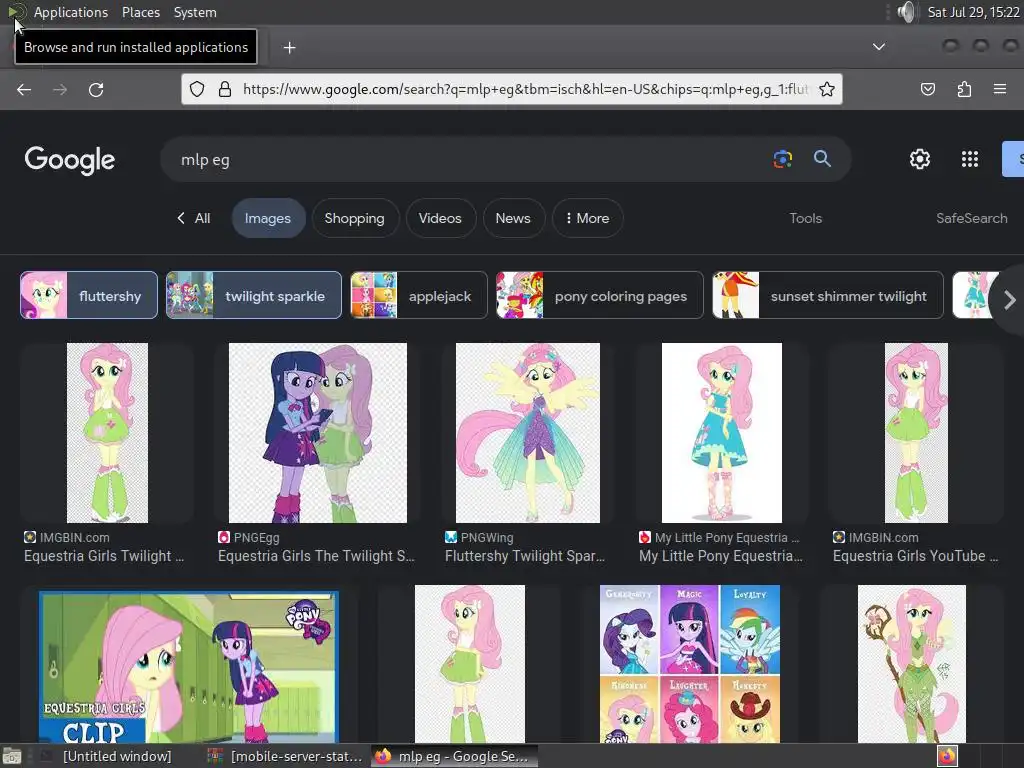
Task: Open first IMGBIN.com Fluttershy image
Action: tap(107, 432)
